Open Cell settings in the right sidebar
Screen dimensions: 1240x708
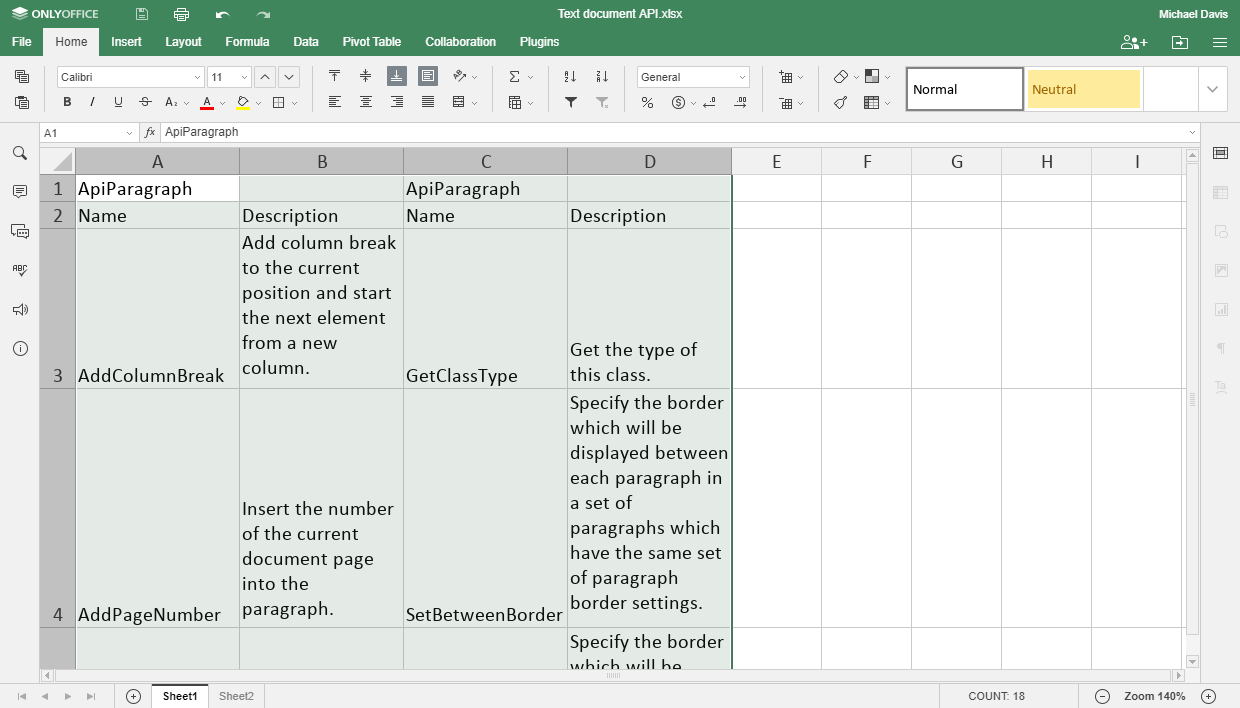pos(1220,151)
